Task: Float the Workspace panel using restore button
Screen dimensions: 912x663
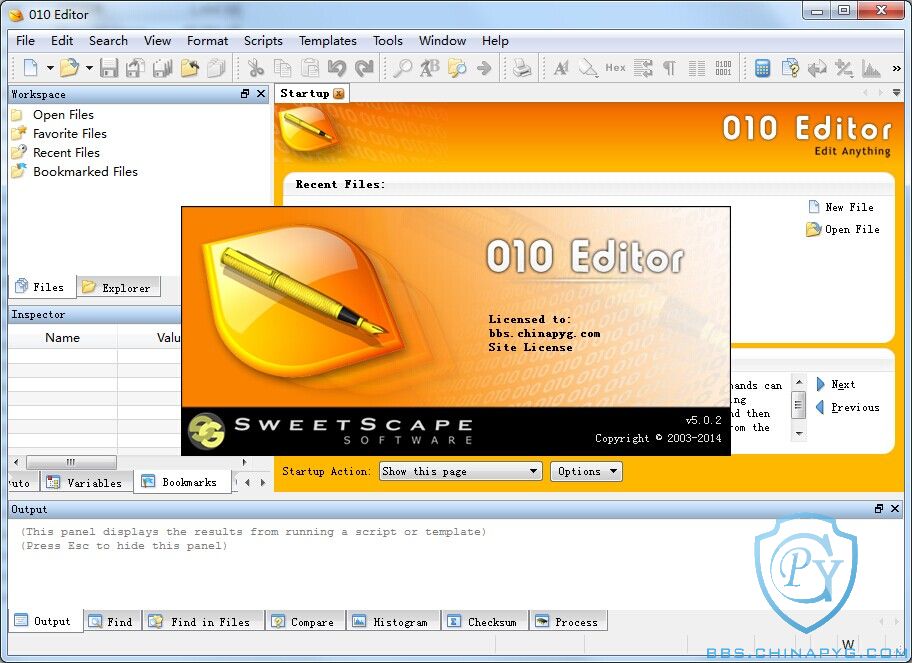Action: (245, 94)
